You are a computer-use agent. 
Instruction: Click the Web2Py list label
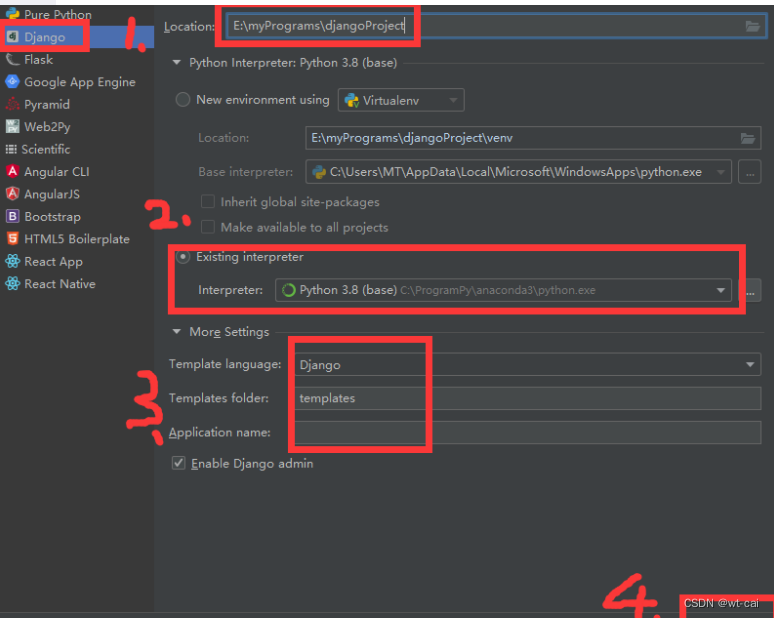point(47,127)
